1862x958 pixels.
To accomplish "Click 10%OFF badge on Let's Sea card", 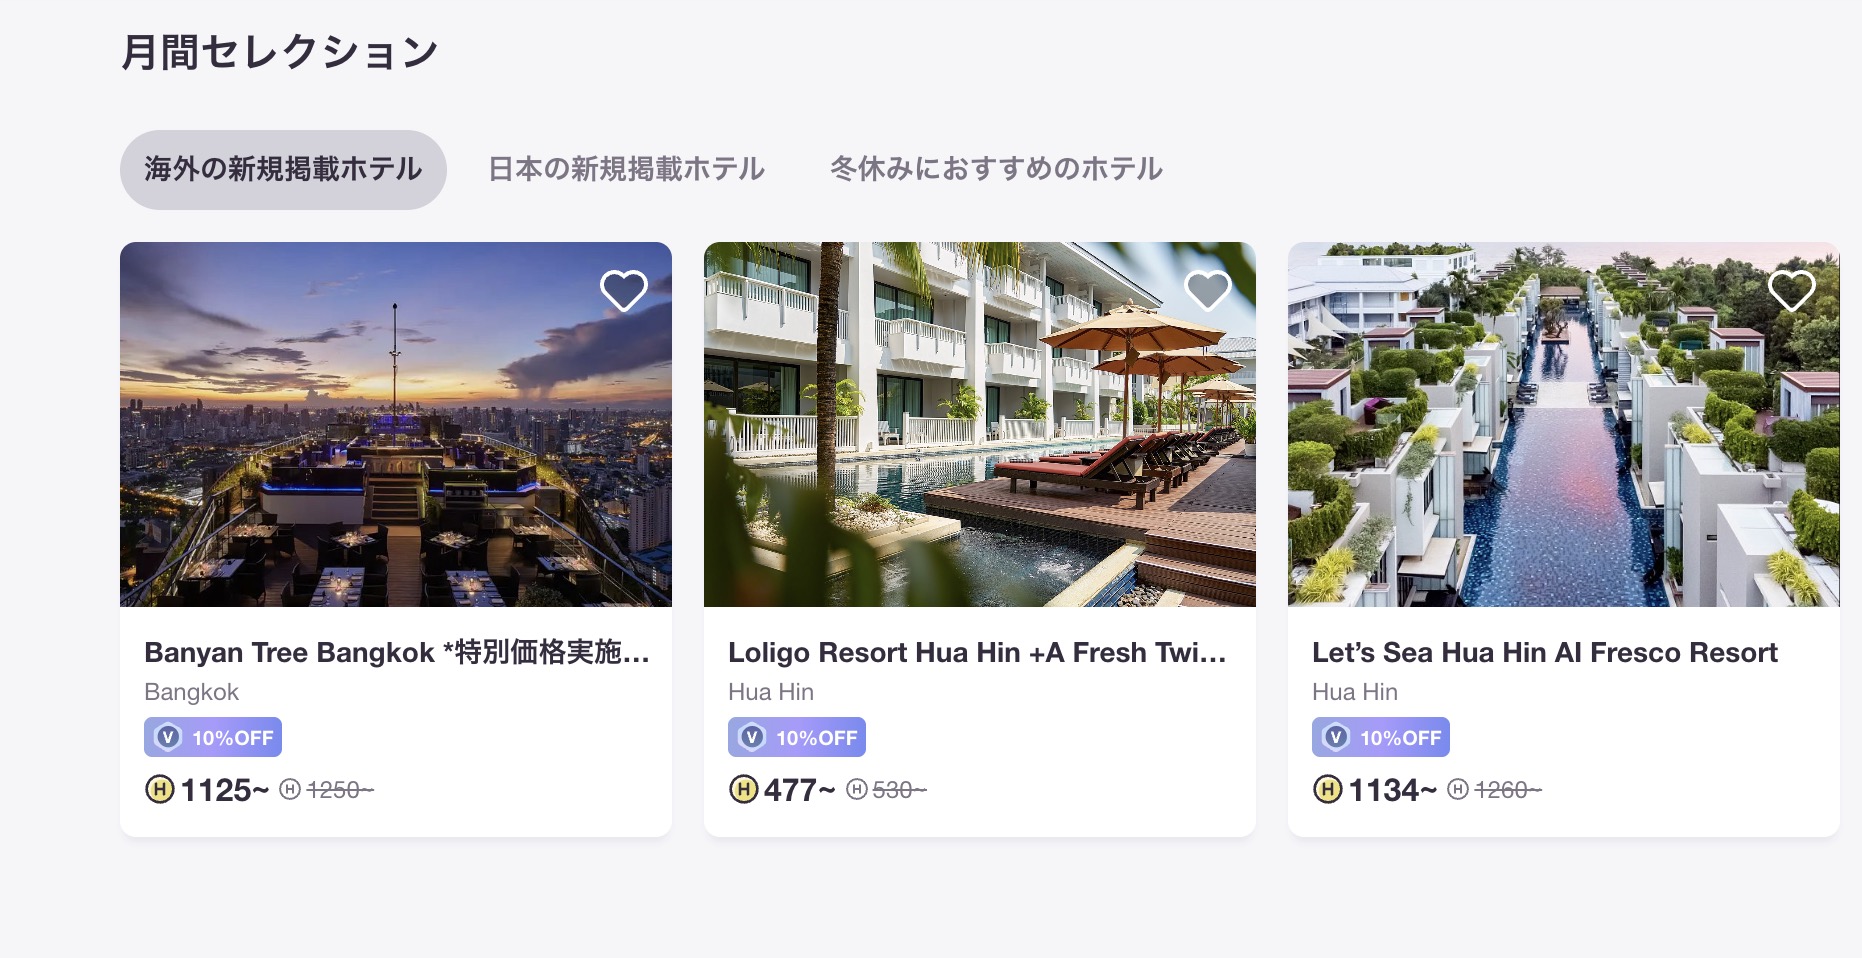I will [x=1381, y=737].
